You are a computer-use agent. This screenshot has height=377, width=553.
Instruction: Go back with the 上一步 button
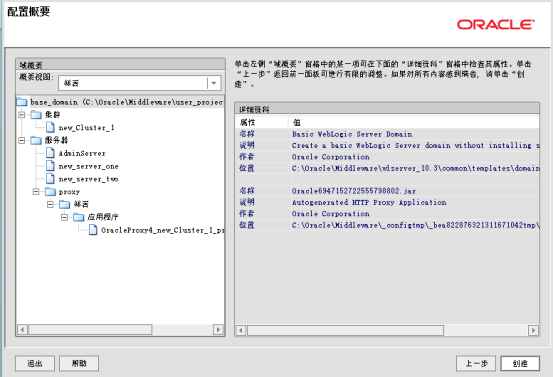pyautogui.click(x=476, y=363)
